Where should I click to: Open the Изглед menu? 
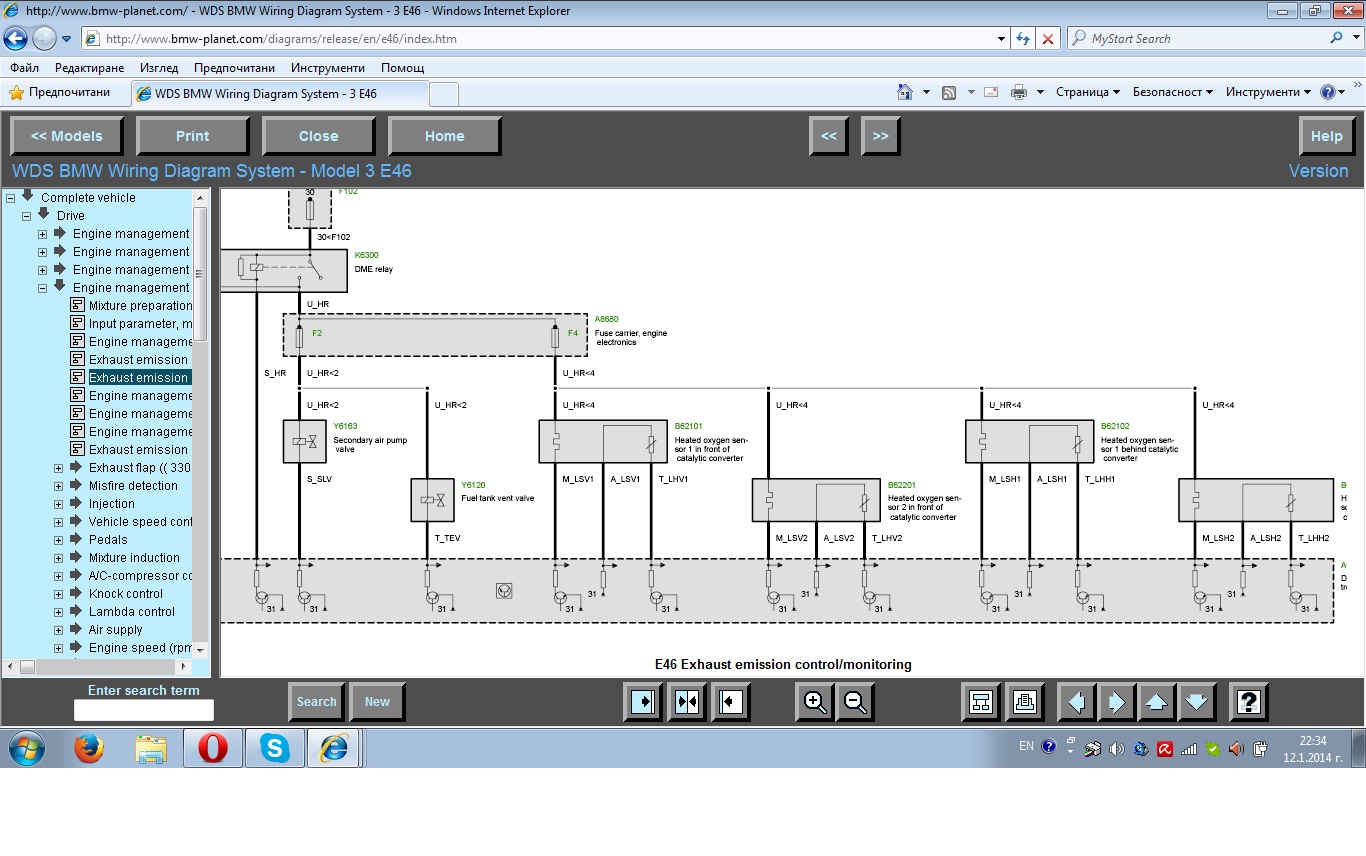159,68
